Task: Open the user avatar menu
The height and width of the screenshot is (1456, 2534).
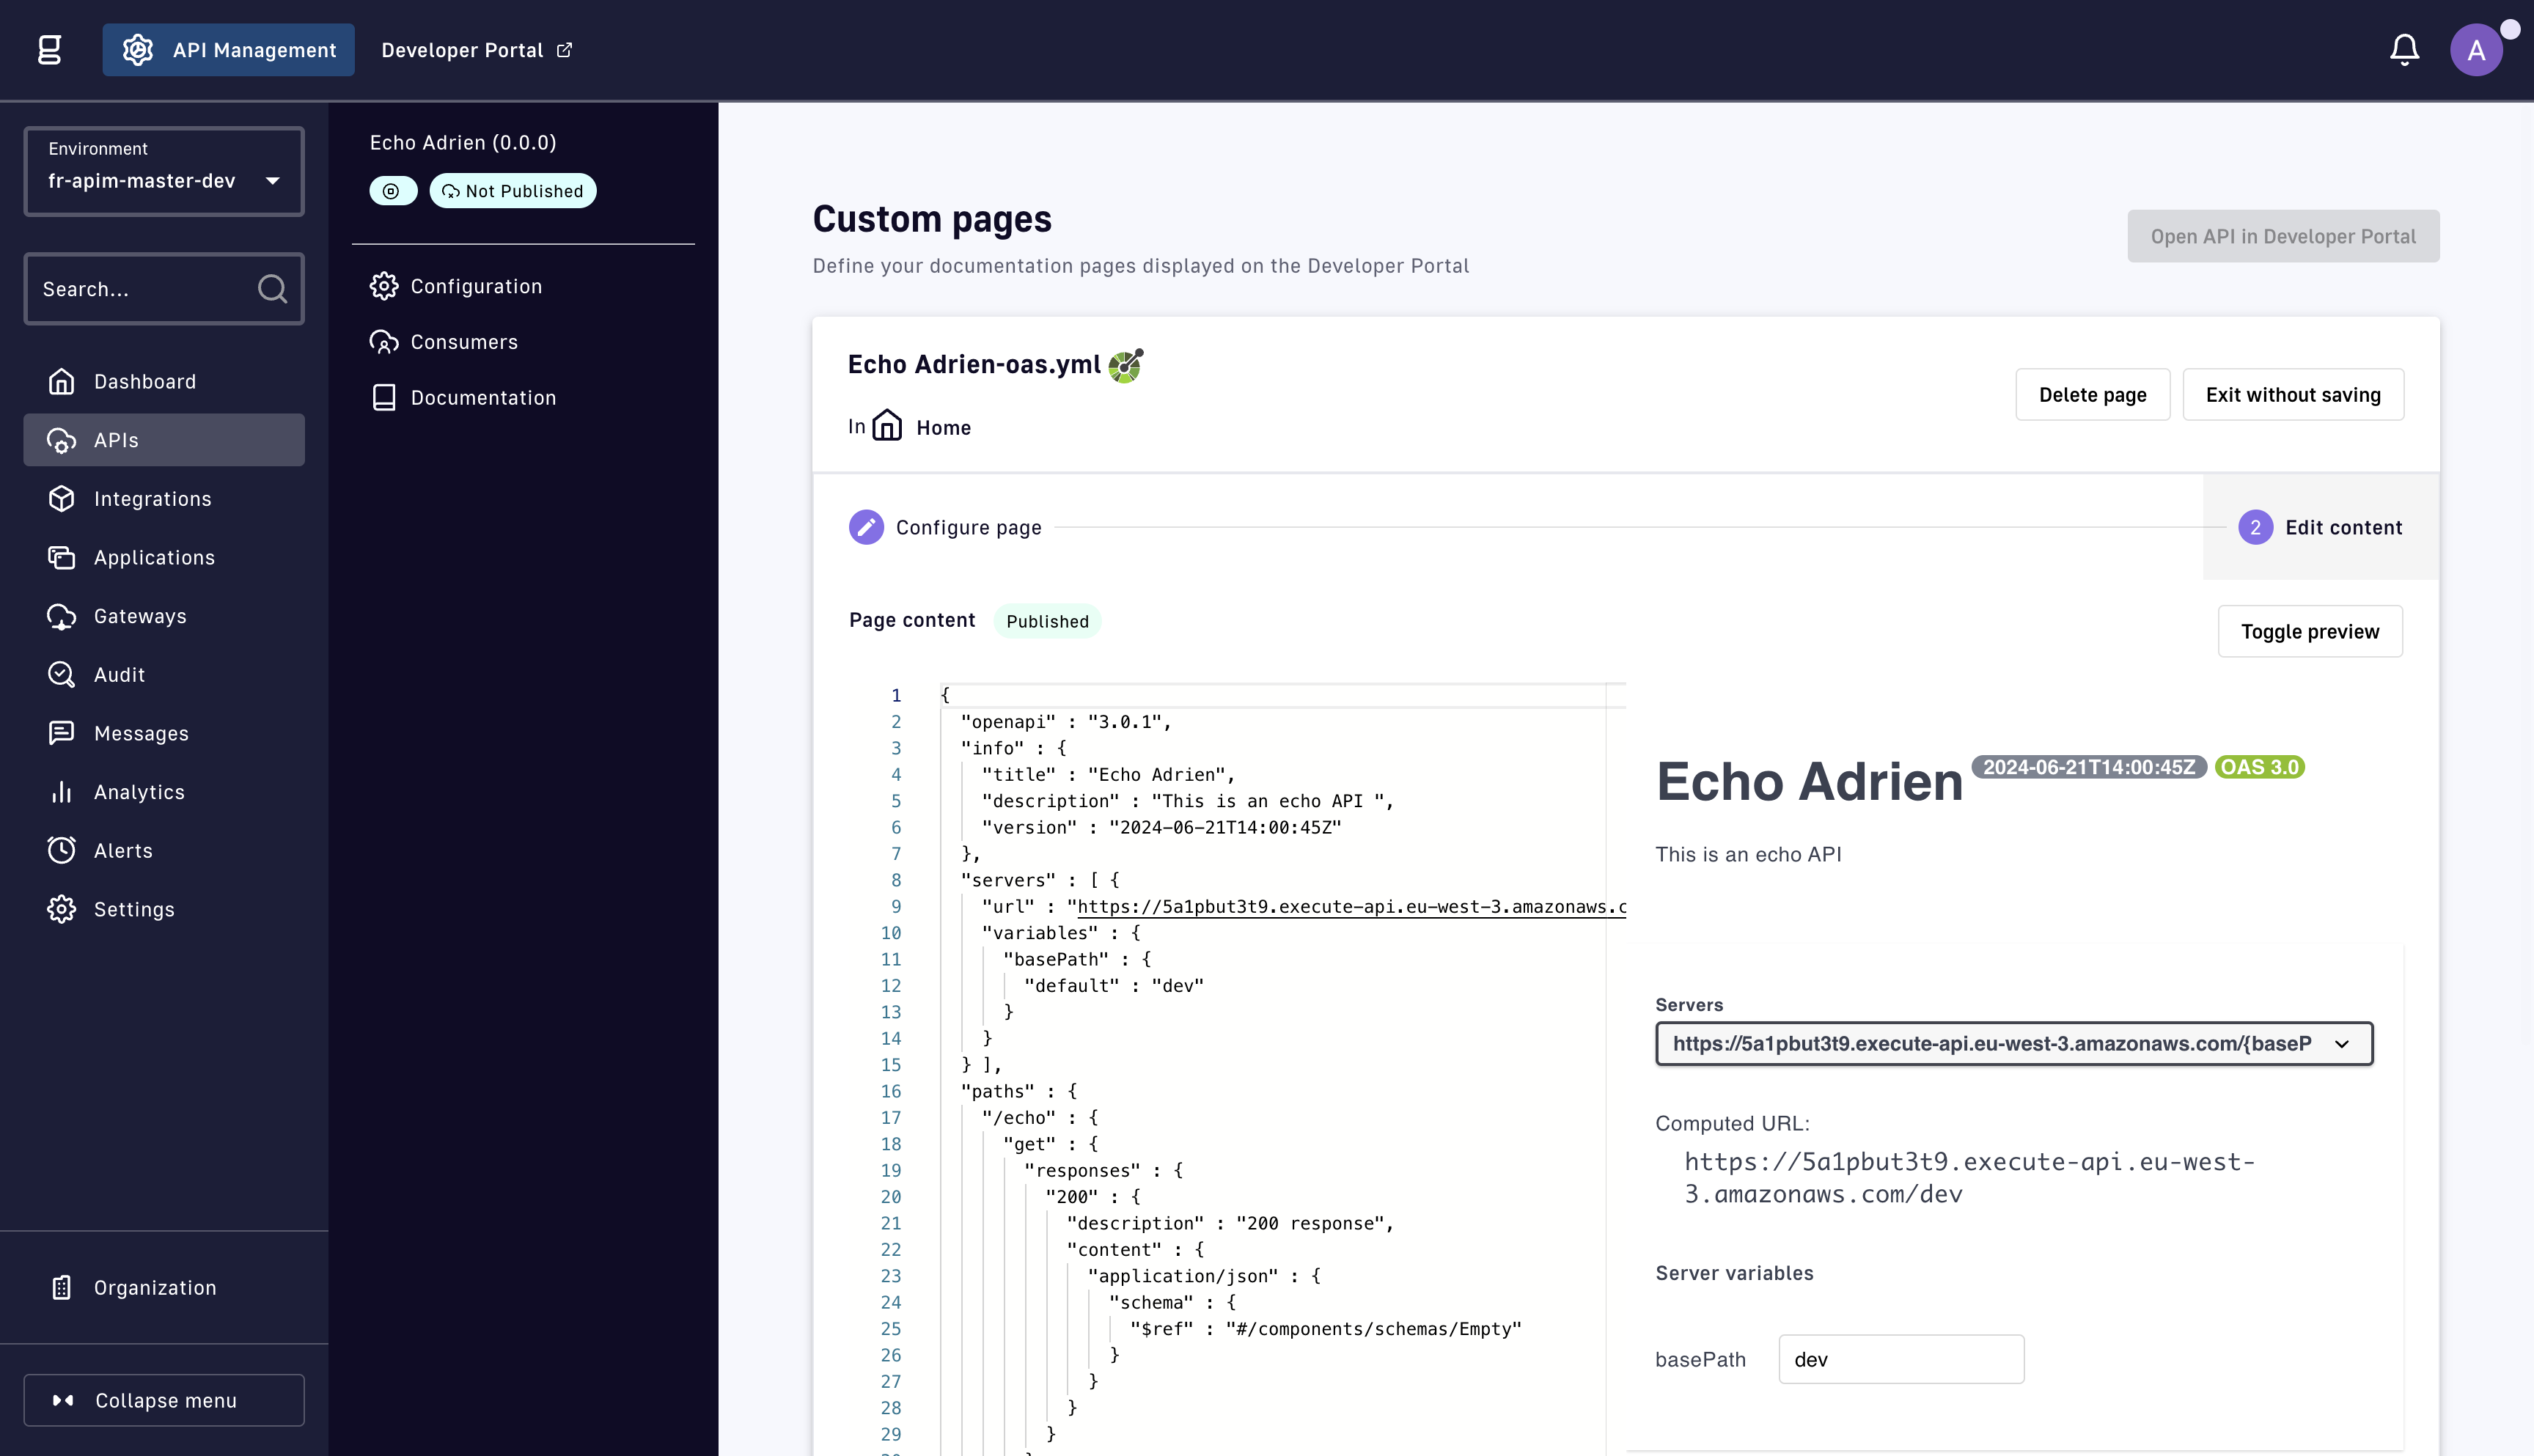Action: coord(2476,50)
